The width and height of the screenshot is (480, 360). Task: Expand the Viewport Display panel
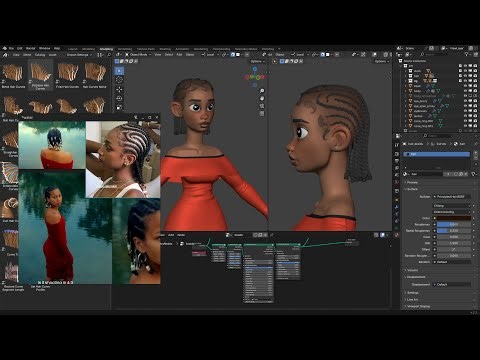pos(419,306)
